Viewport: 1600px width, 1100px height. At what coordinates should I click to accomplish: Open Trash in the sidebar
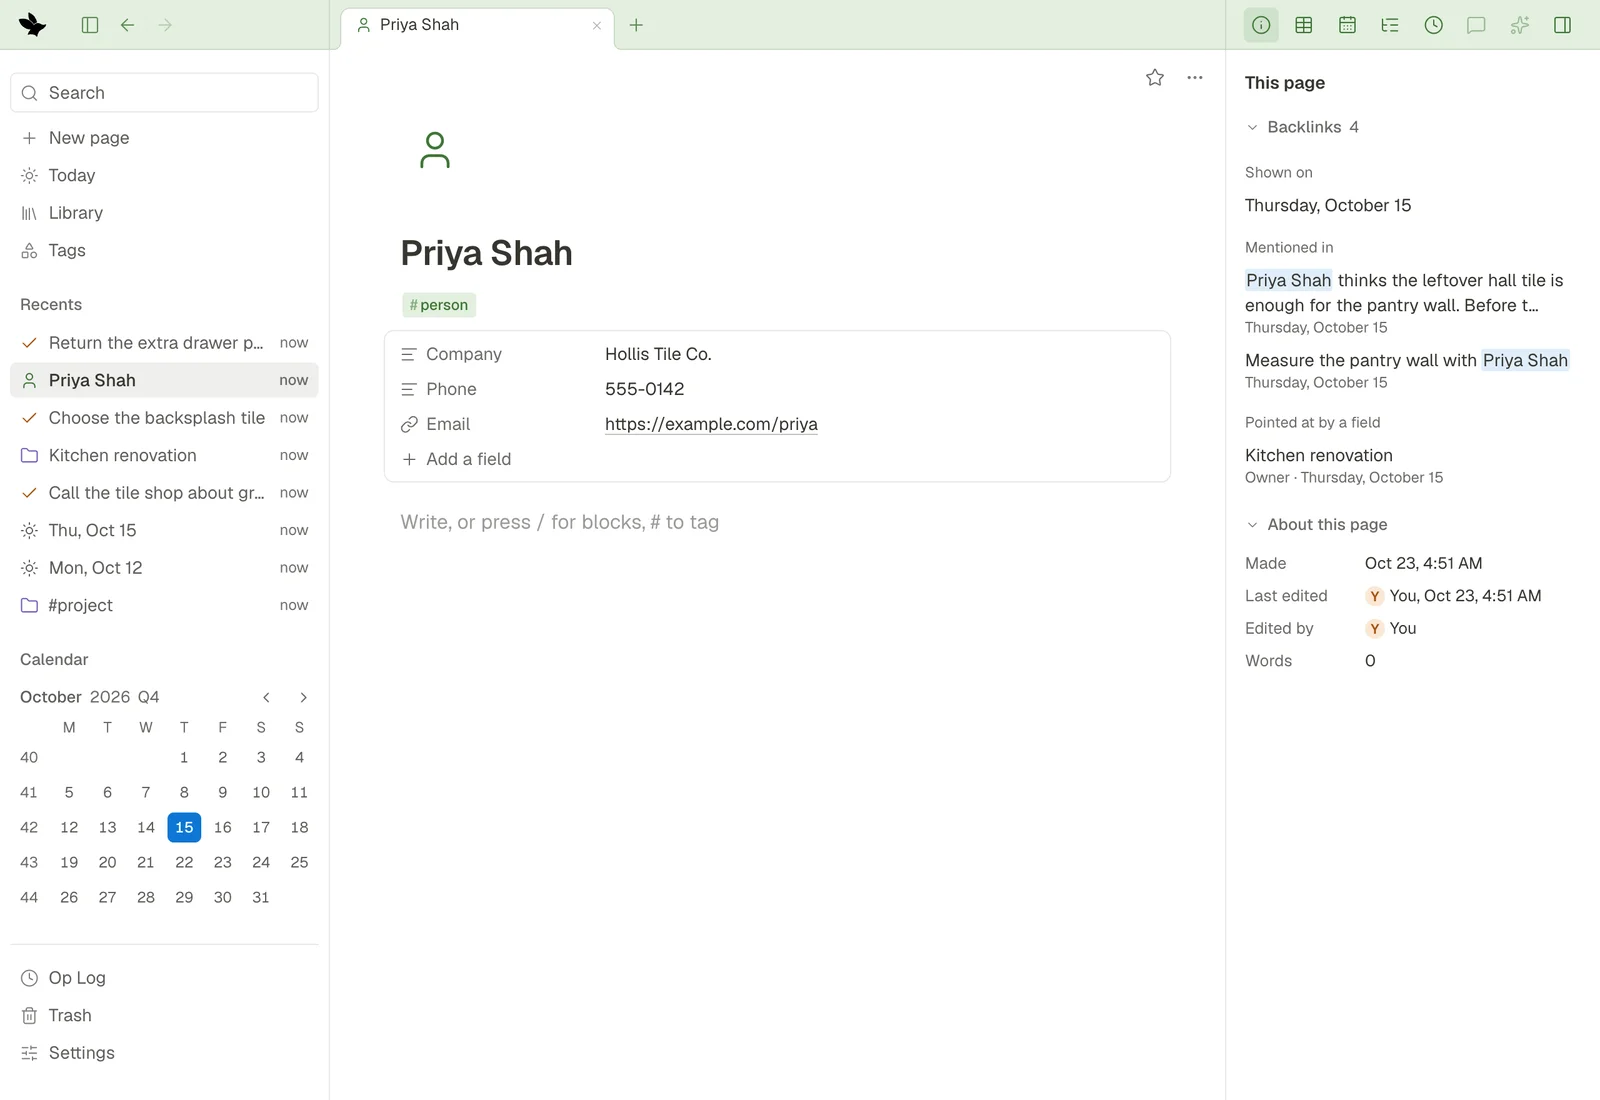click(164, 1016)
